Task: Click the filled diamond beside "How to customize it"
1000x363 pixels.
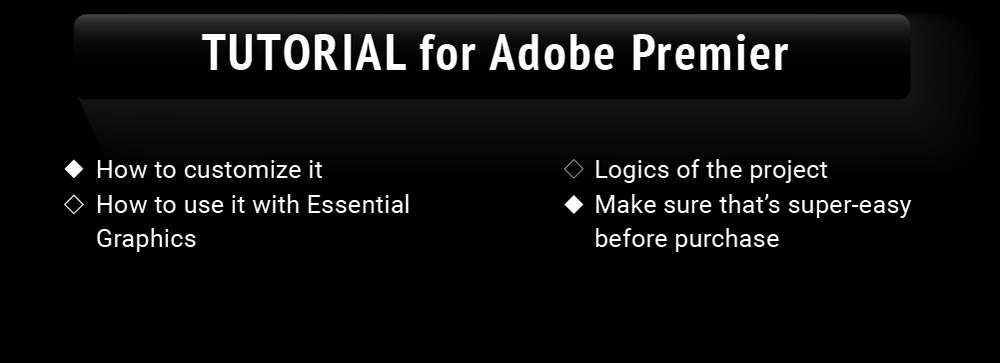Action: click(x=75, y=170)
